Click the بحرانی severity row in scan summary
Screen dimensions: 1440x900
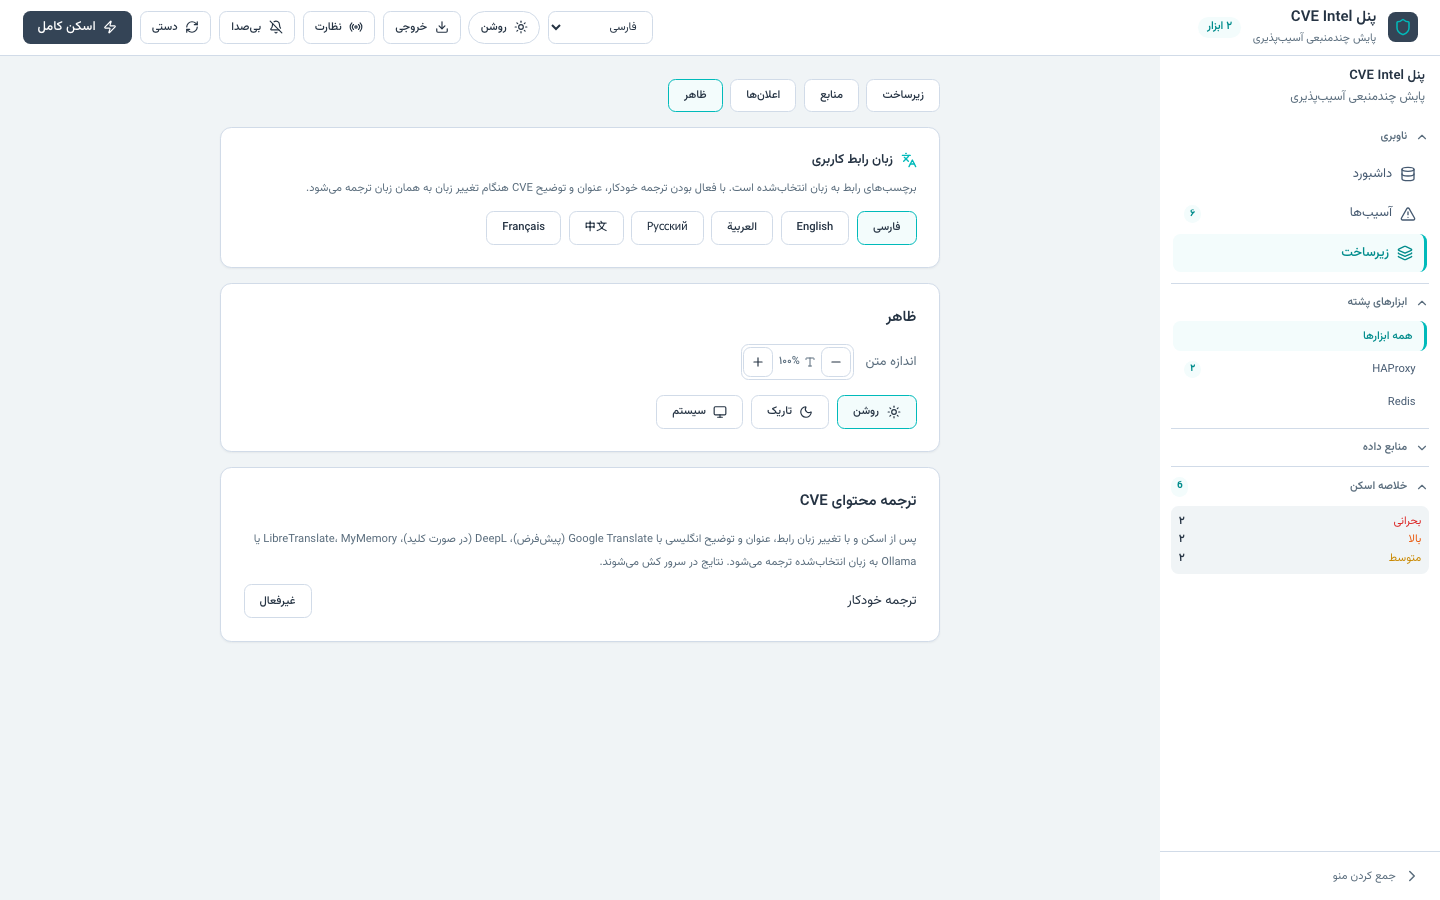click(1300, 521)
